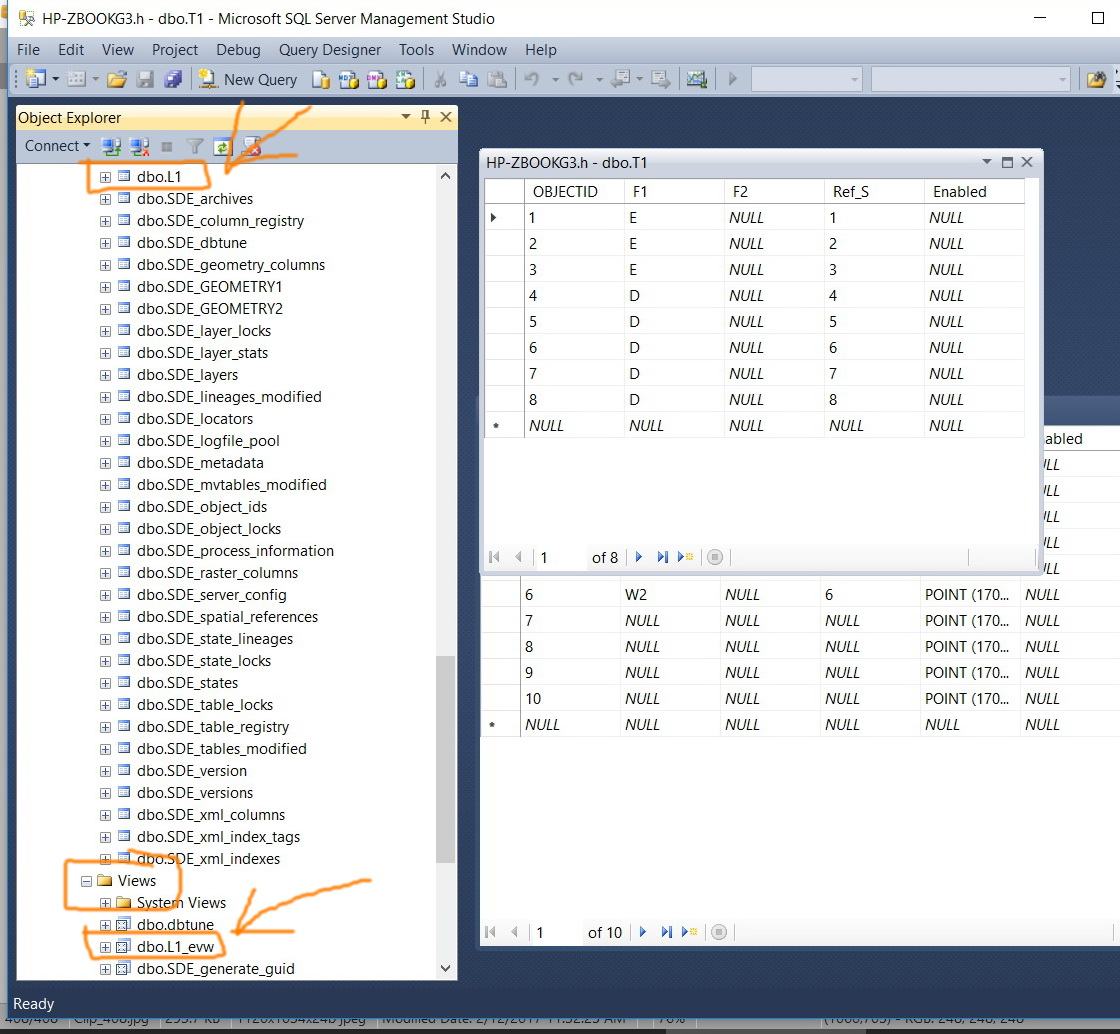1120x1034 pixels.
Task: Click the F1 cell in row 4 of dbo.T1
Action: 674,296
